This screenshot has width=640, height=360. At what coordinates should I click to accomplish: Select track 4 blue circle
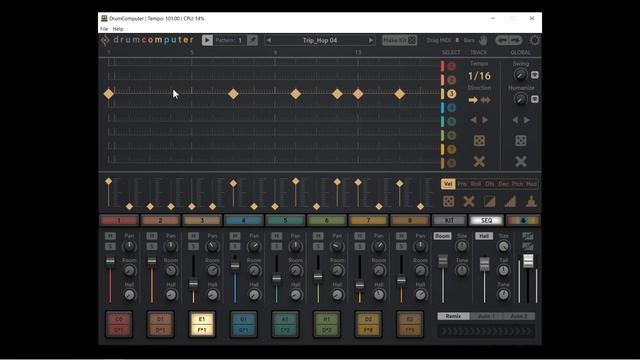[451, 108]
